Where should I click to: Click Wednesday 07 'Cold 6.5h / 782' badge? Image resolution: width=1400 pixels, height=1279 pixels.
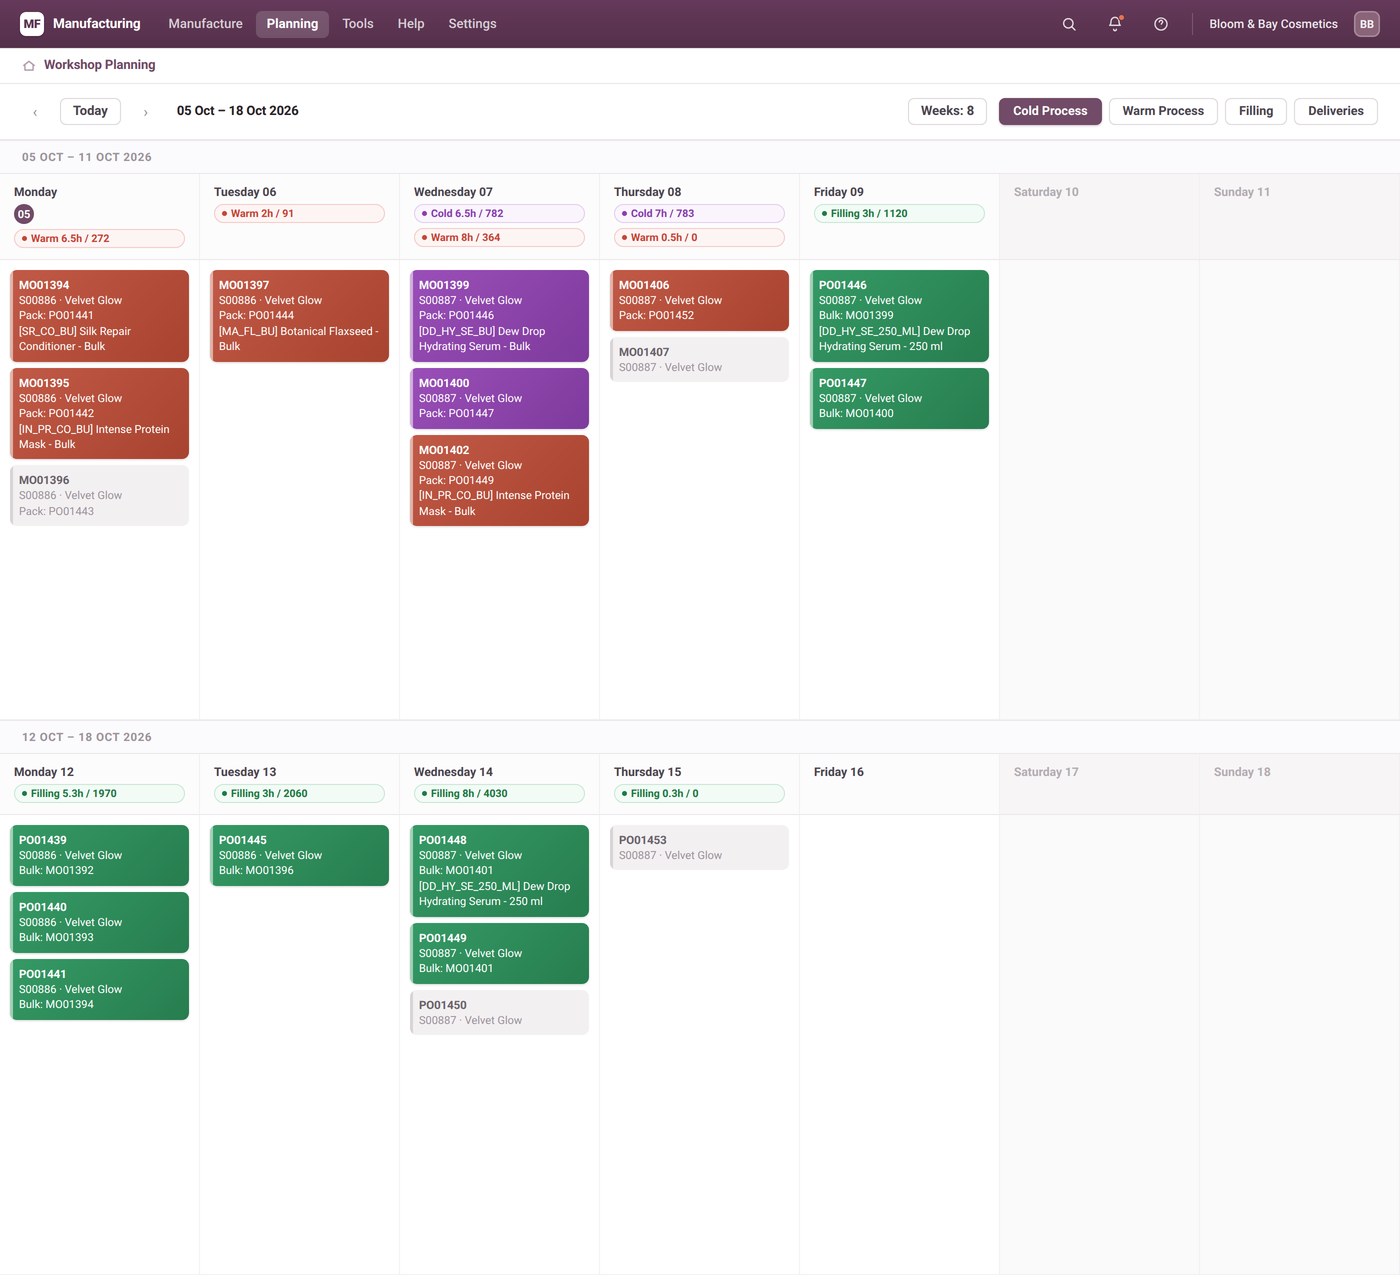(499, 213)
